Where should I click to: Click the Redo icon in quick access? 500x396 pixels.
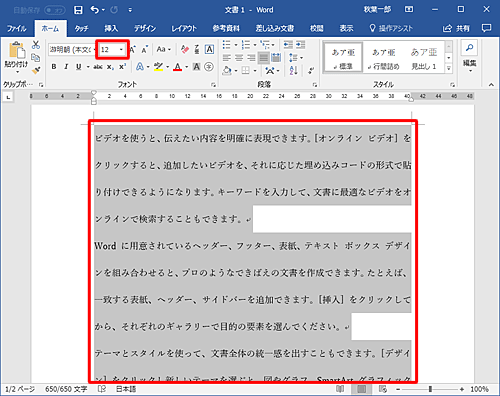click(x=114, y=10)
